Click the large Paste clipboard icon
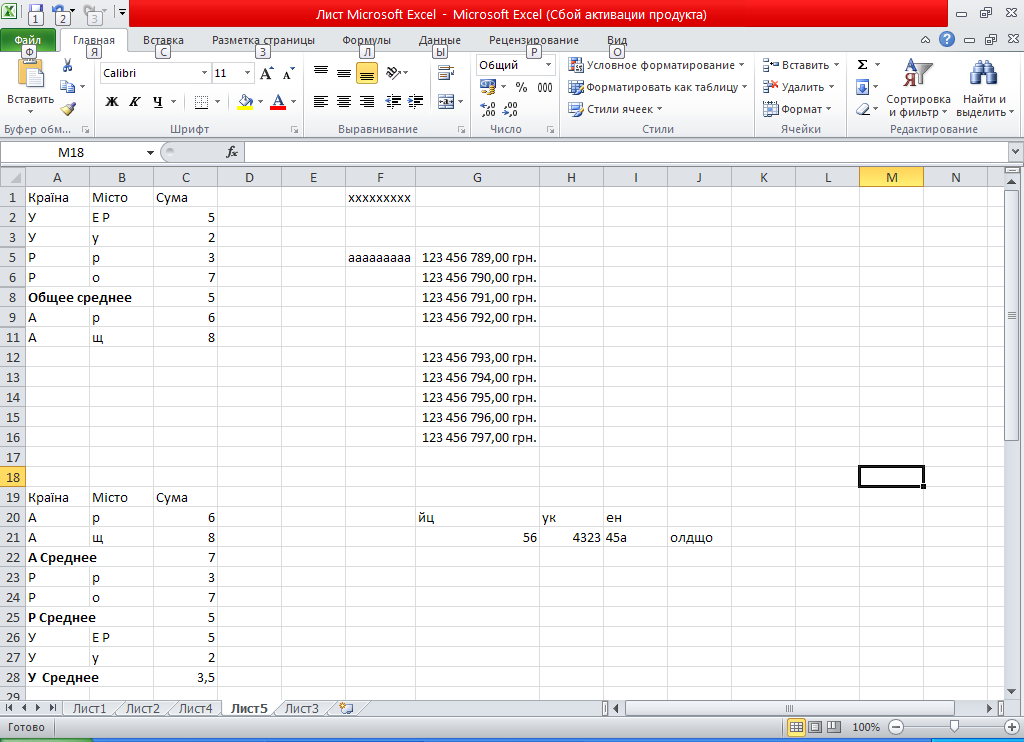 [30, 73]
